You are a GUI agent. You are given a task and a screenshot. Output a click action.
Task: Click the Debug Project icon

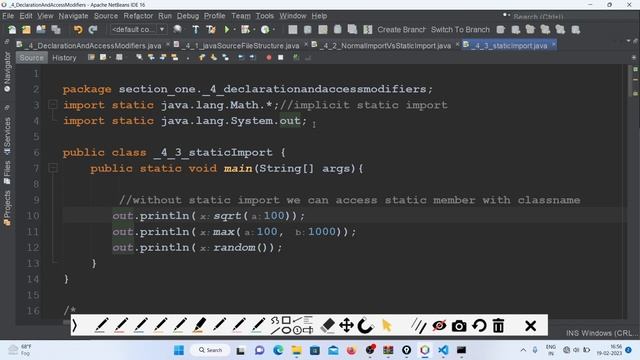tap(245, 29)
